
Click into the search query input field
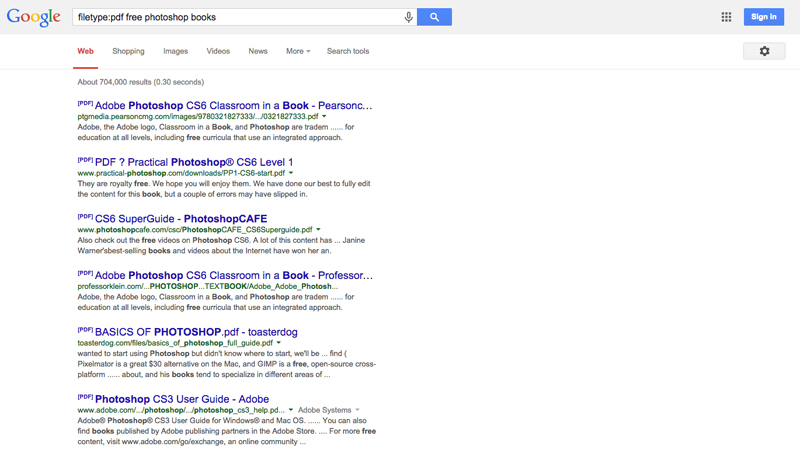coord(237,17)
